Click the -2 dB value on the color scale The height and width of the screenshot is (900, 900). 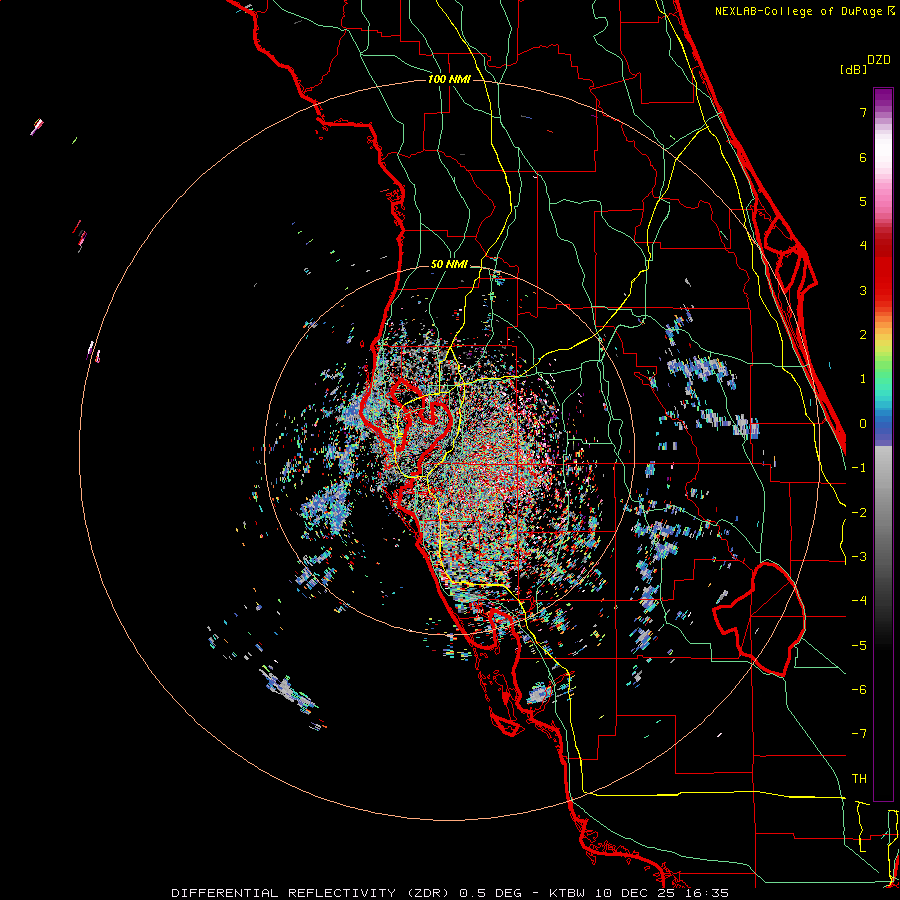(x=859, y=513)
